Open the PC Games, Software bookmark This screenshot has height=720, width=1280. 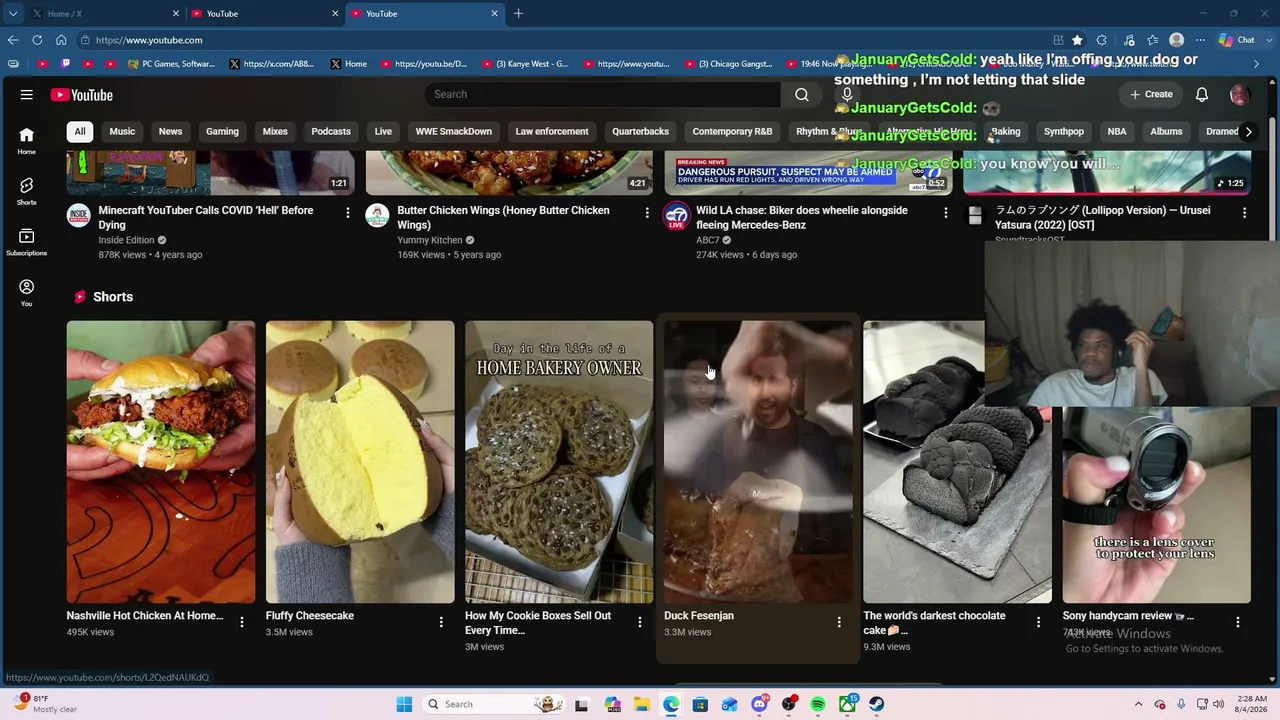click(x=171, y=64)
